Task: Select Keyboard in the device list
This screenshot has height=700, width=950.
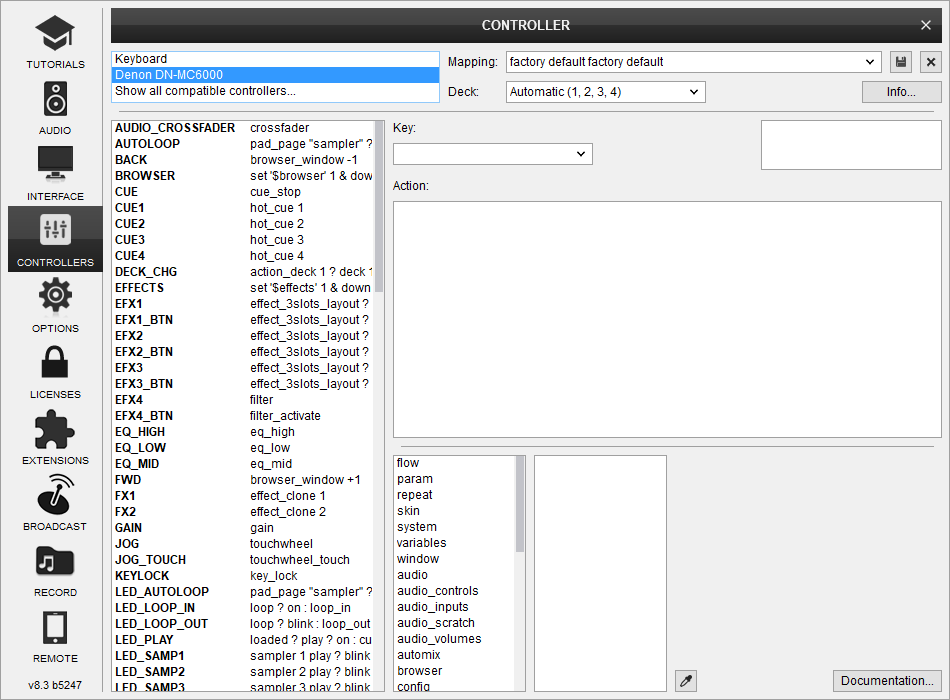Action: [142, 59]
